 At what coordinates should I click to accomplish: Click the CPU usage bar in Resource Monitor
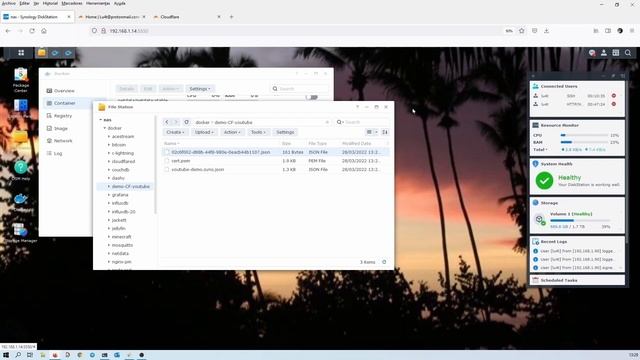584,135
